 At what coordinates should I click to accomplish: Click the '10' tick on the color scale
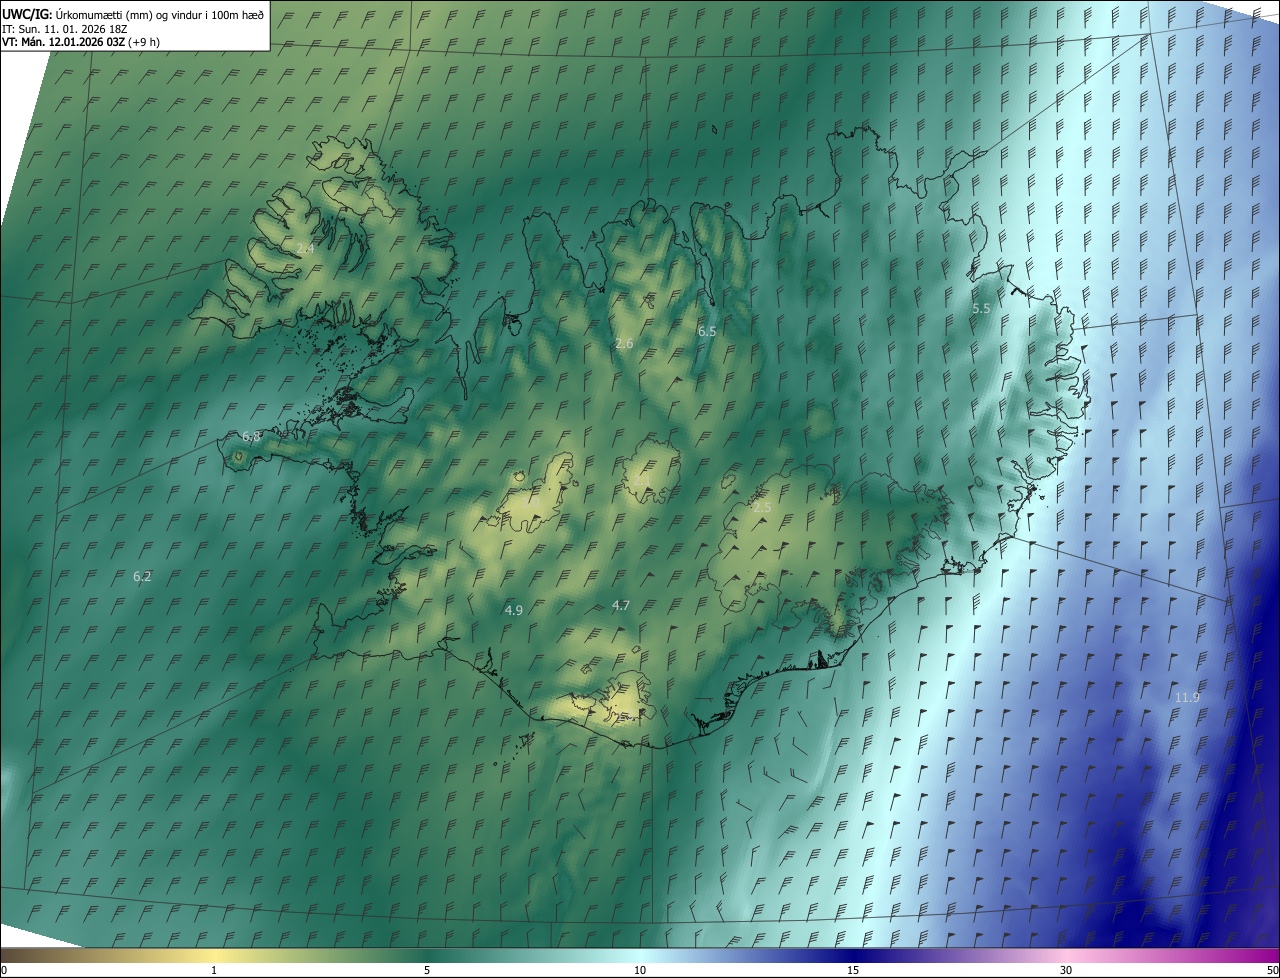640,970
